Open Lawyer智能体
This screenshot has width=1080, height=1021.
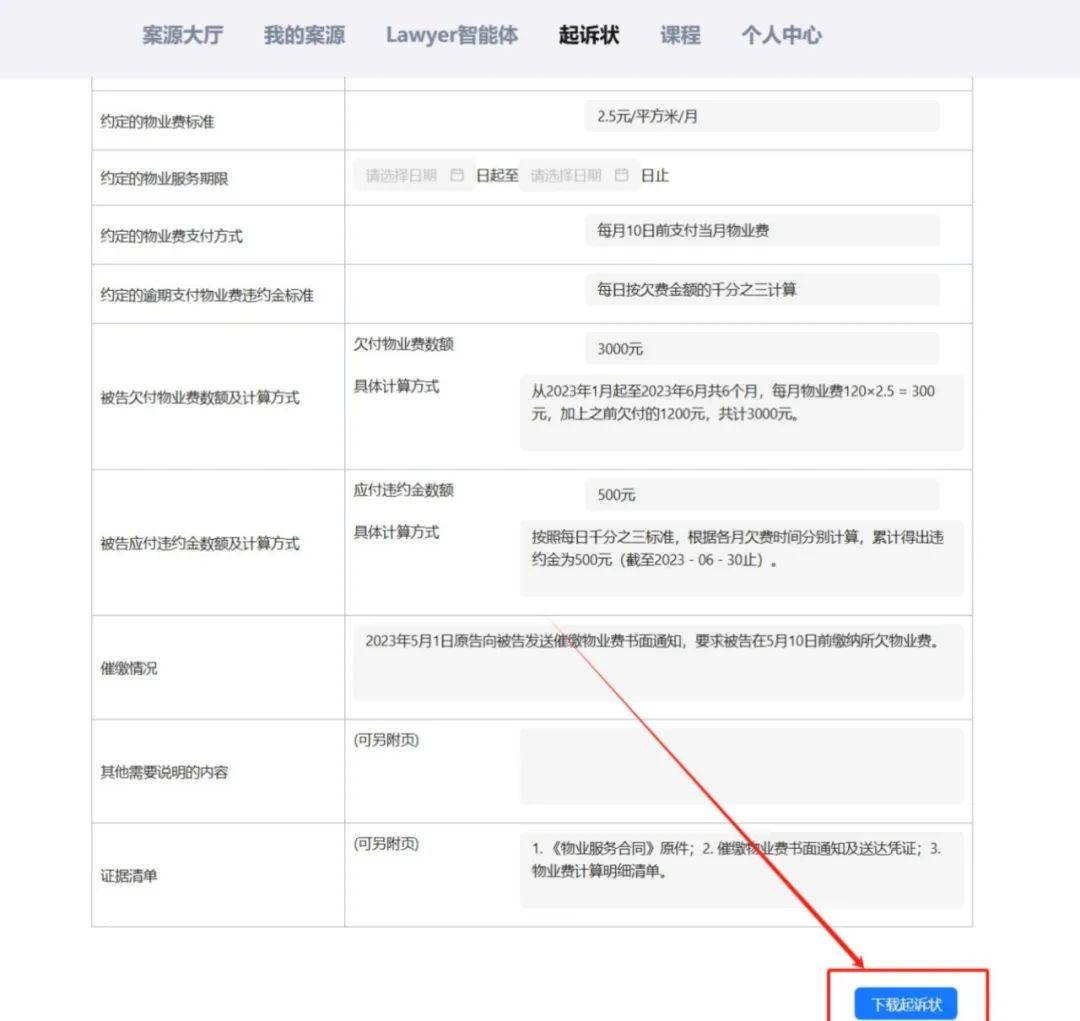(452, 35)
